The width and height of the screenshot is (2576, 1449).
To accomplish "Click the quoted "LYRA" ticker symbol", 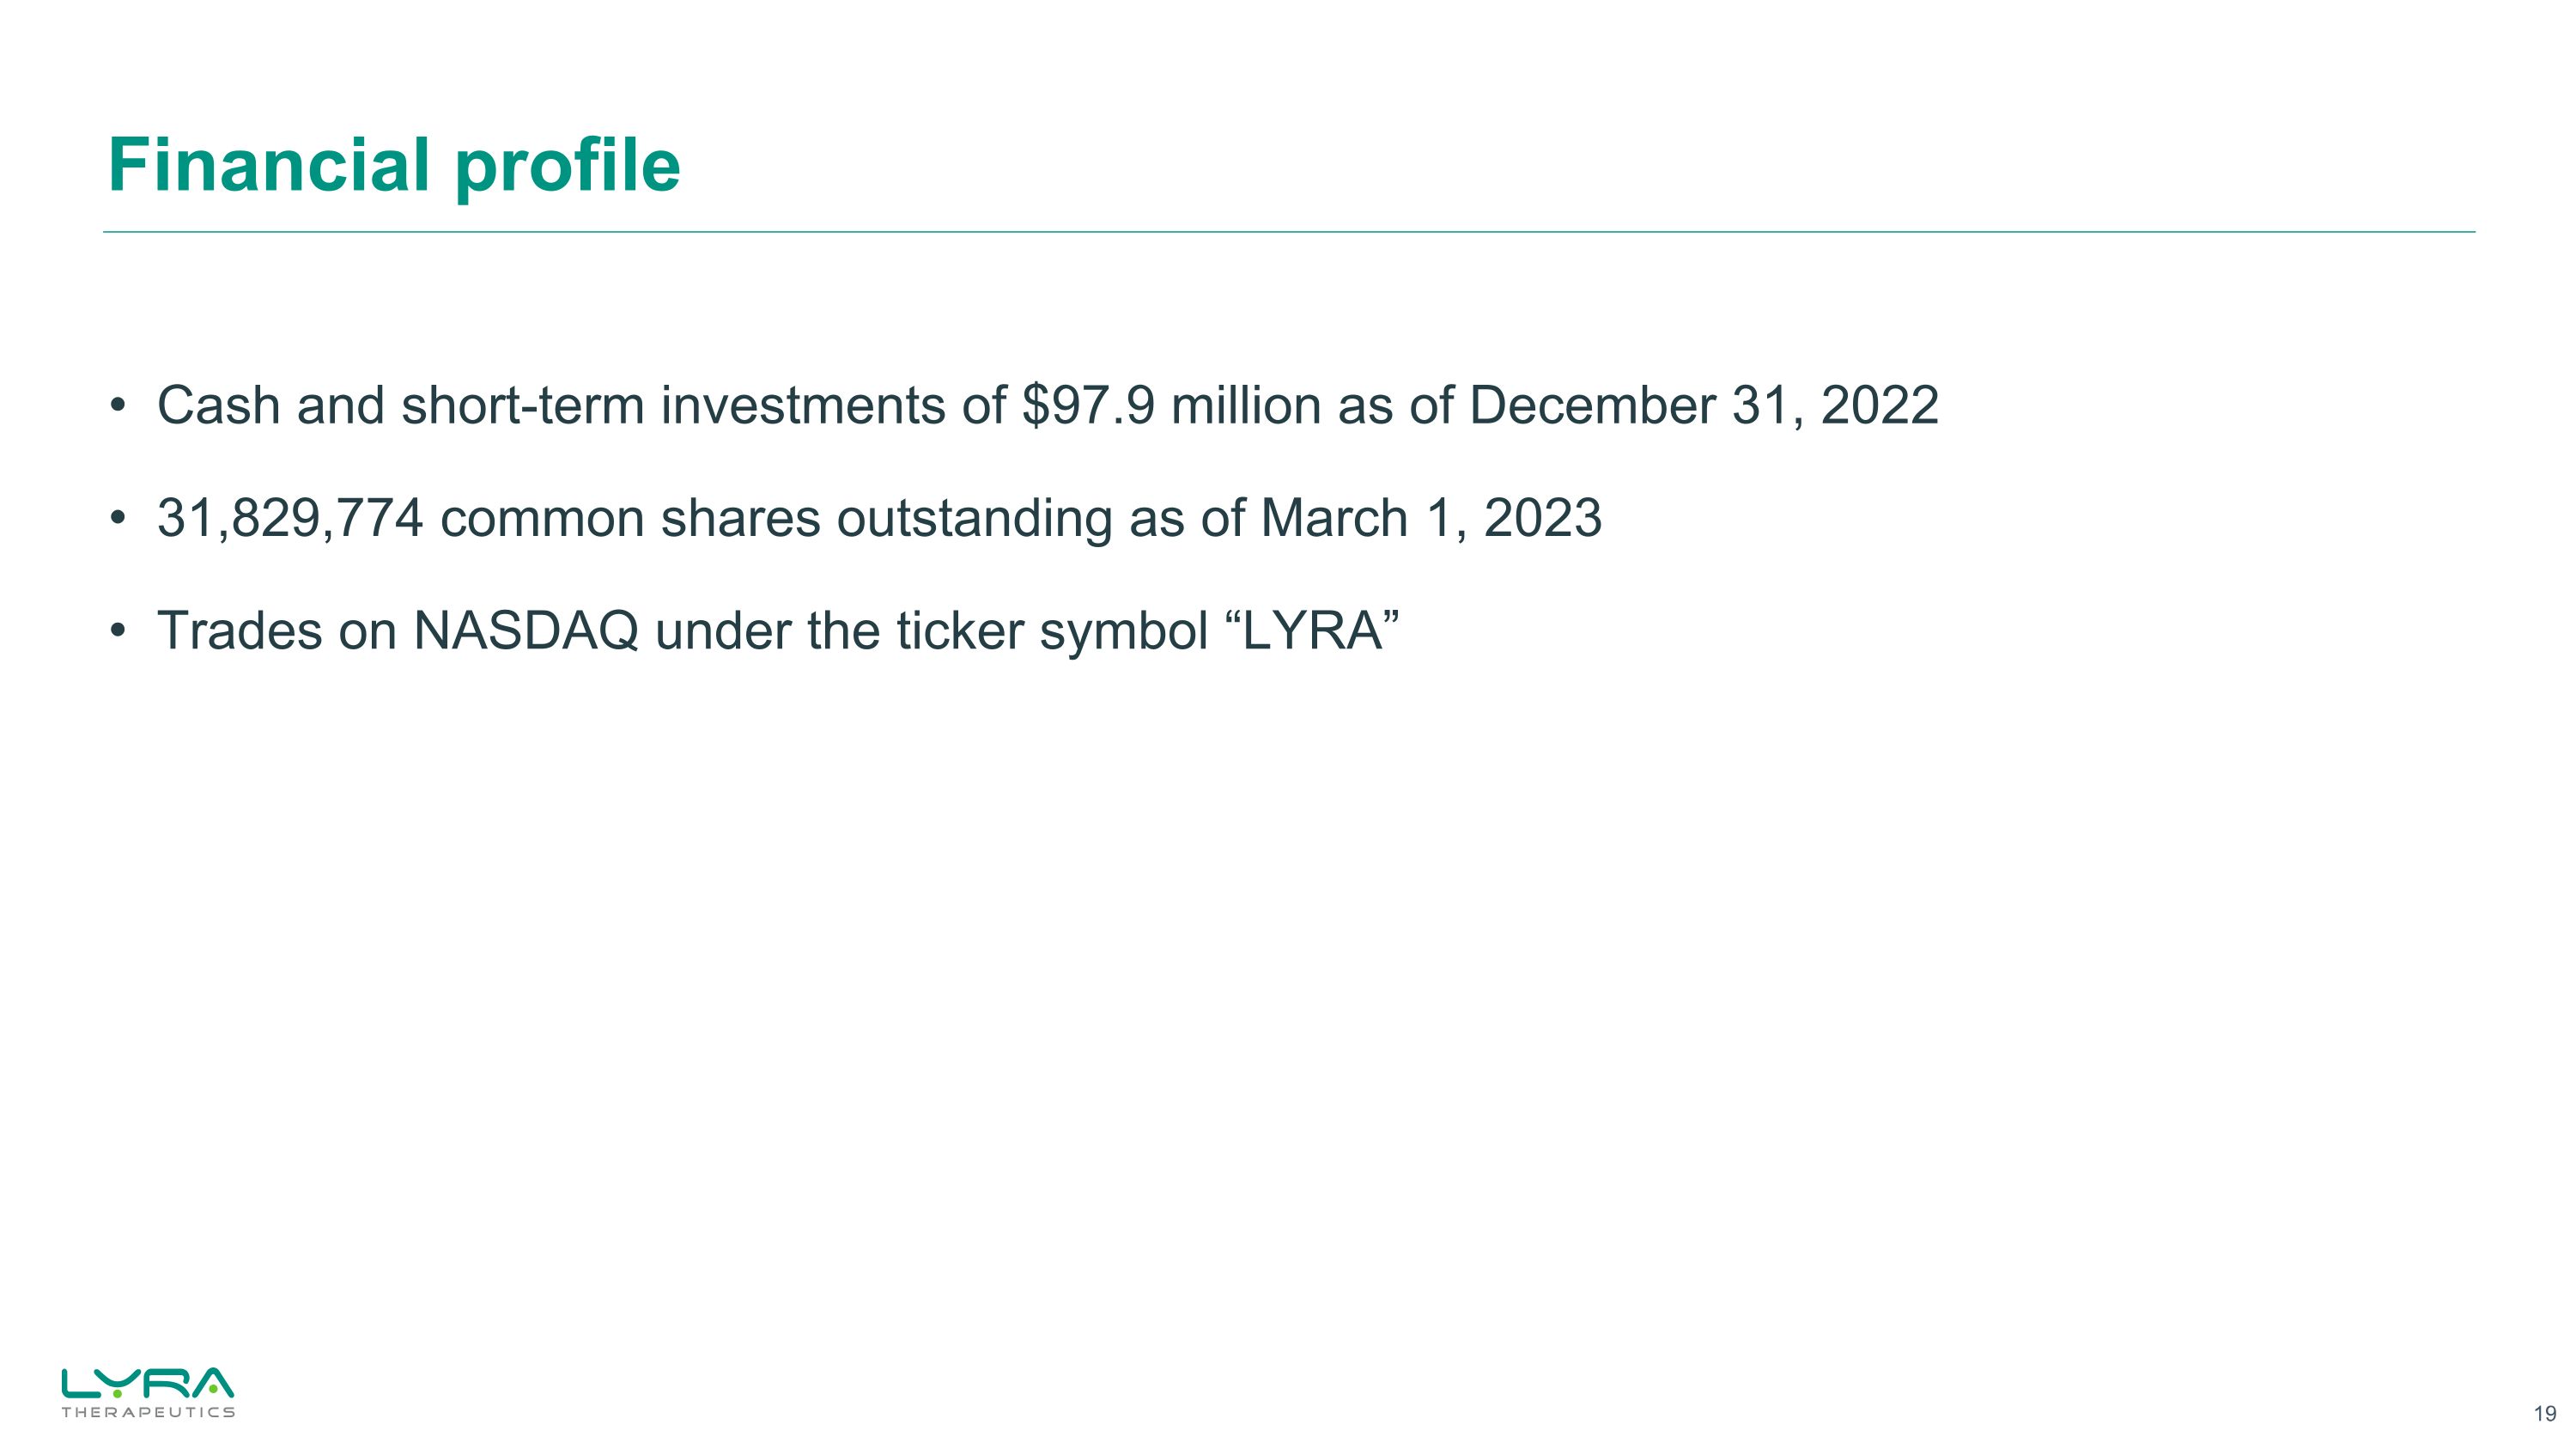I will 1311,631.
